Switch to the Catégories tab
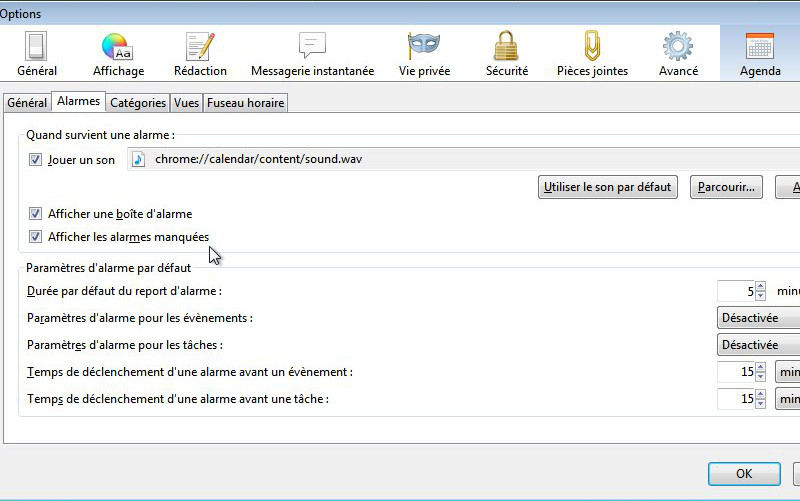The image size is (800, 501). (138, 103)
